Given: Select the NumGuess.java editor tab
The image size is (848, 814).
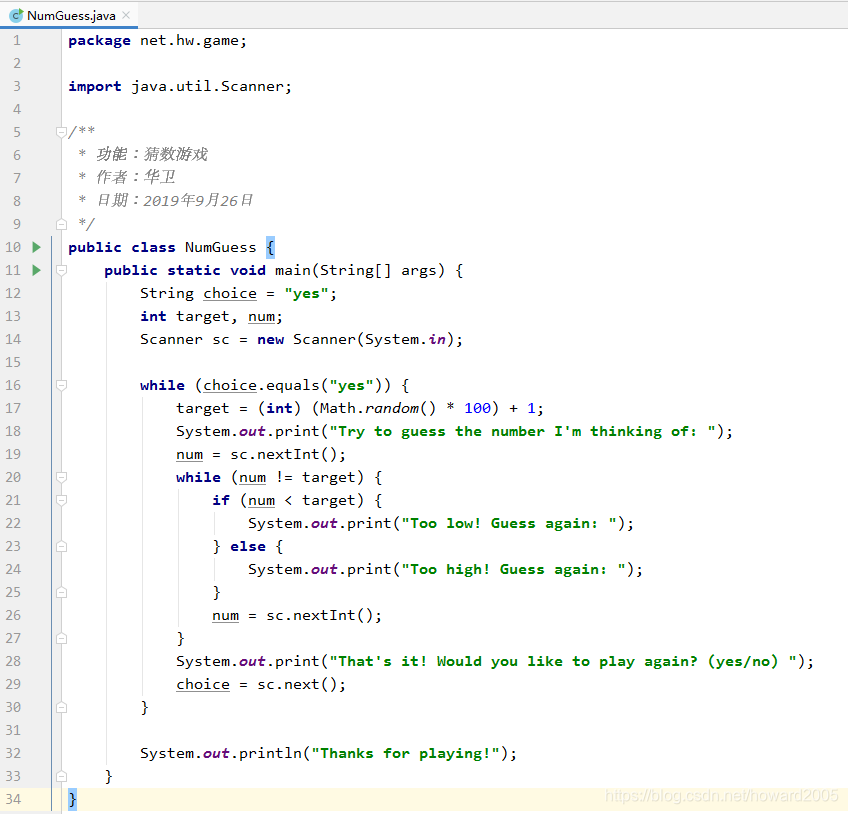Looking at the screenshot, I should click(x=69, y=15).
